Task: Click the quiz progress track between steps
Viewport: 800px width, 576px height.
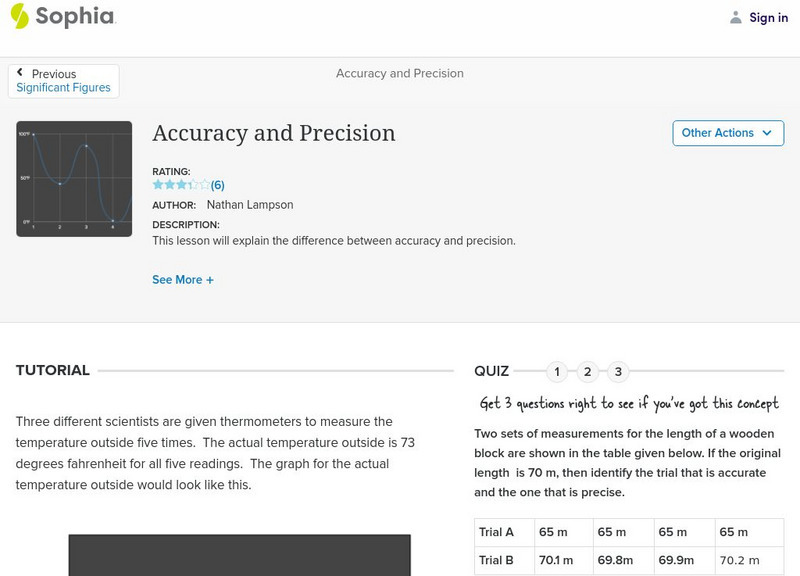Action: pos(574,371)
